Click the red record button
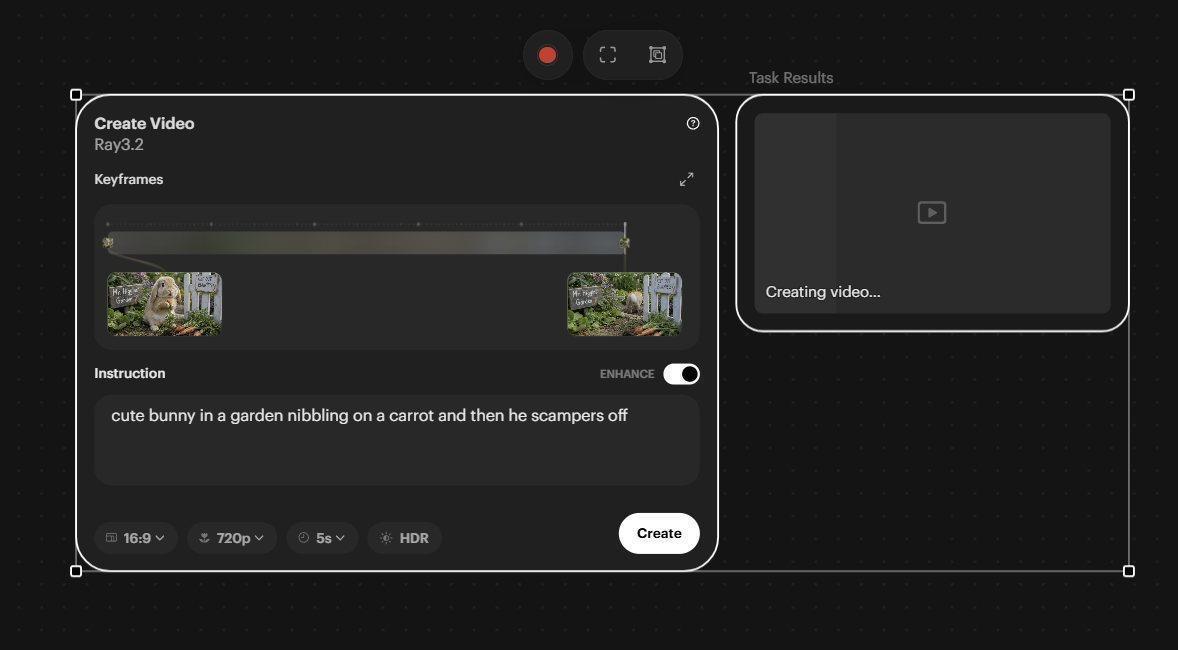Viewport: 1178px width, 650px height. click(x=548, y=55)
